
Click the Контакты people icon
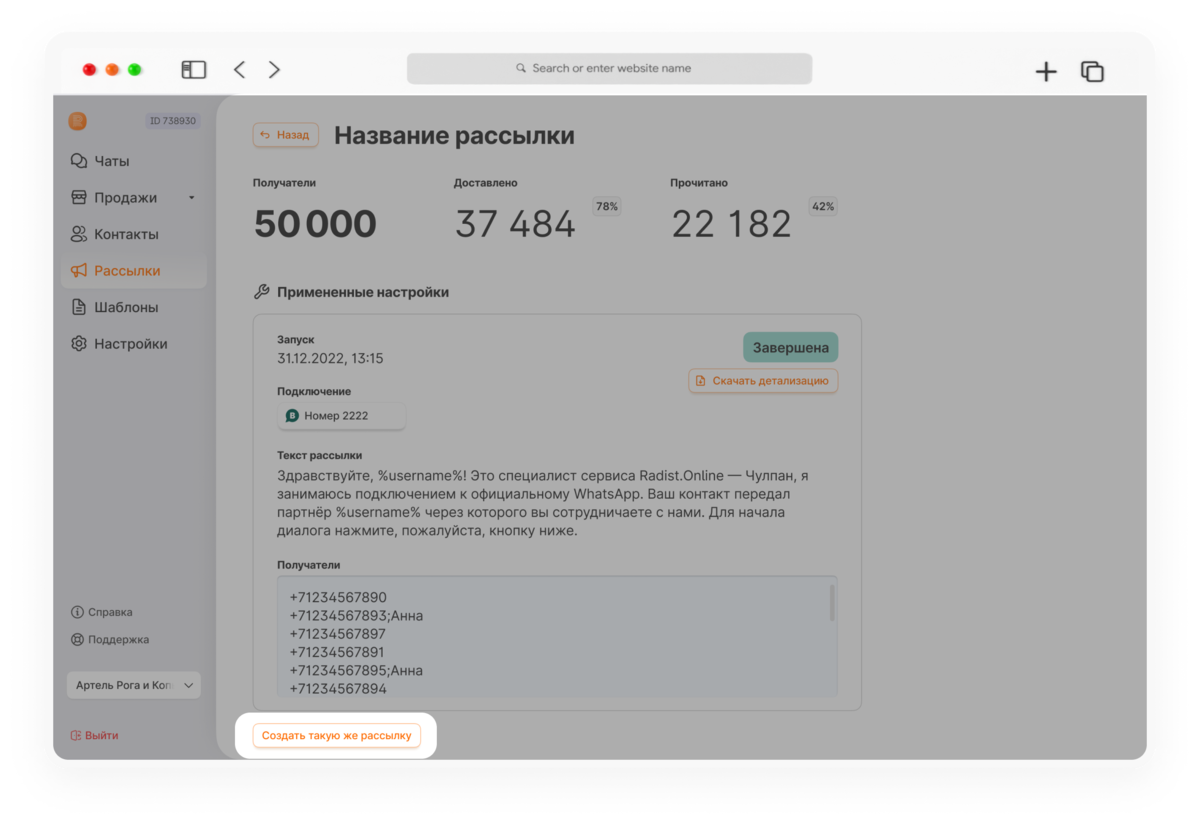click(78, 234)
